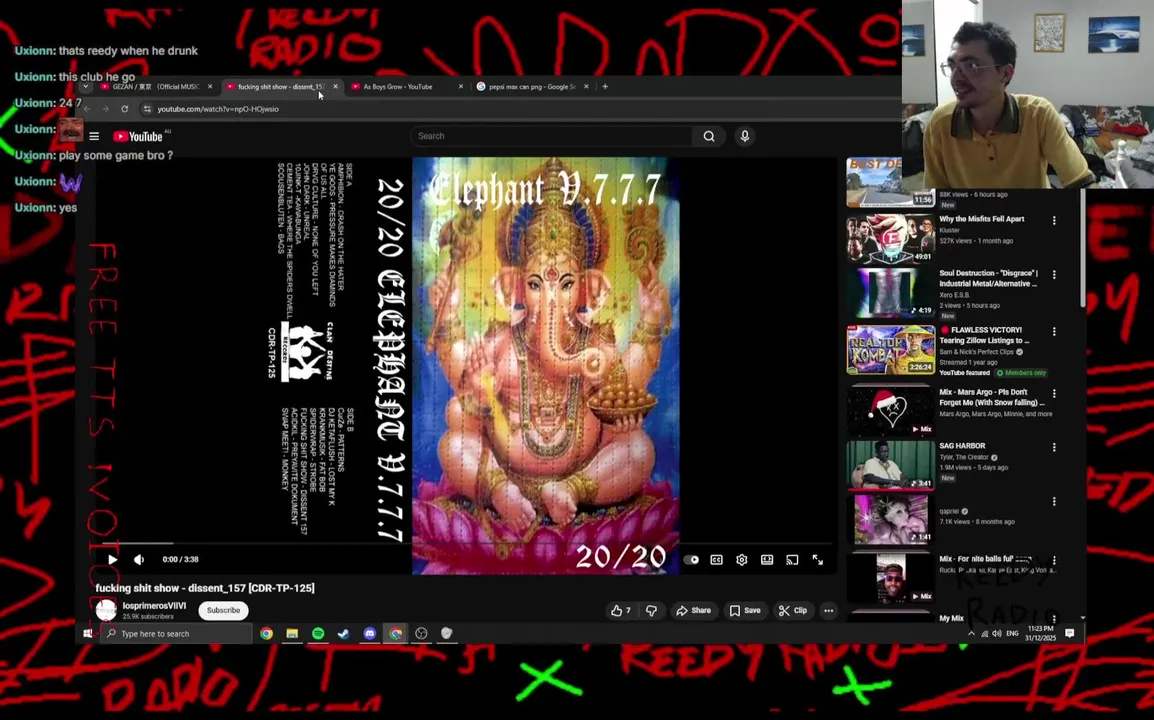1154x720 pixels.
Task: Open Spotify from the taskbar
Action: 318,633
